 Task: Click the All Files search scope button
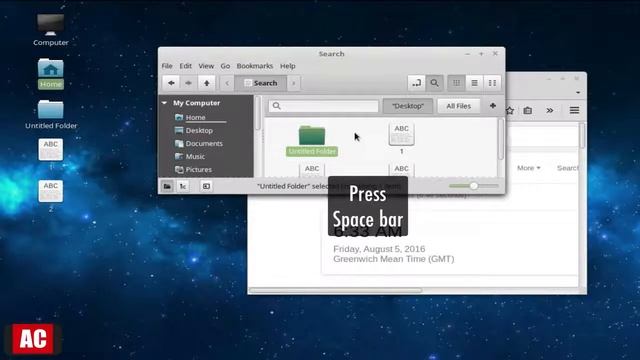pyautogui.click(x=458, y=106)
